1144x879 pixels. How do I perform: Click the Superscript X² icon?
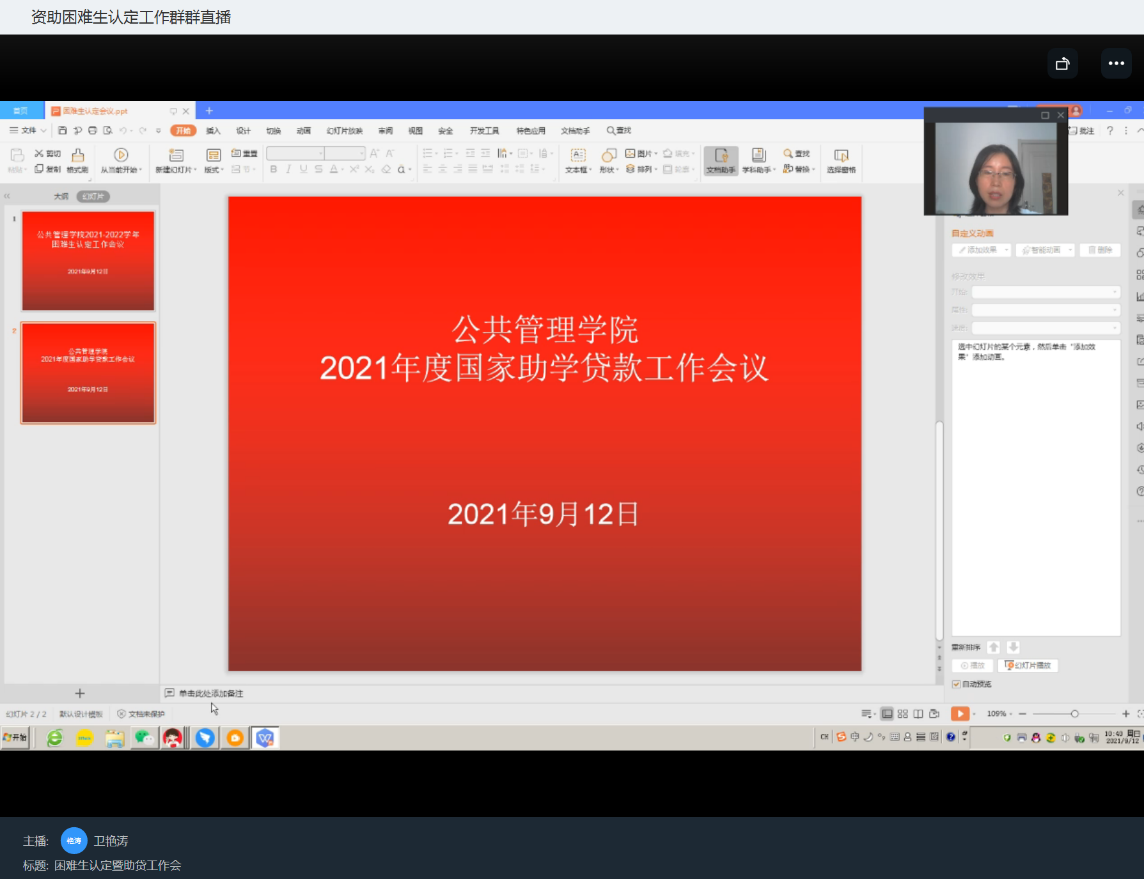pos(354,169)
